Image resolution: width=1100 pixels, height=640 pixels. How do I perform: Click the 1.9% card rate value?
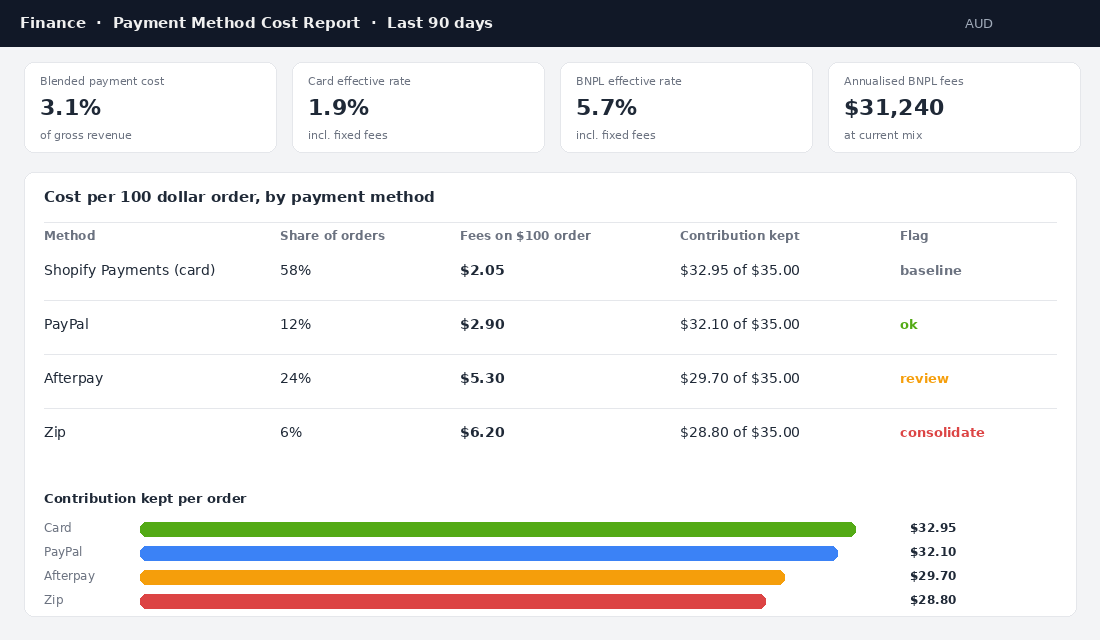(338, 107)
